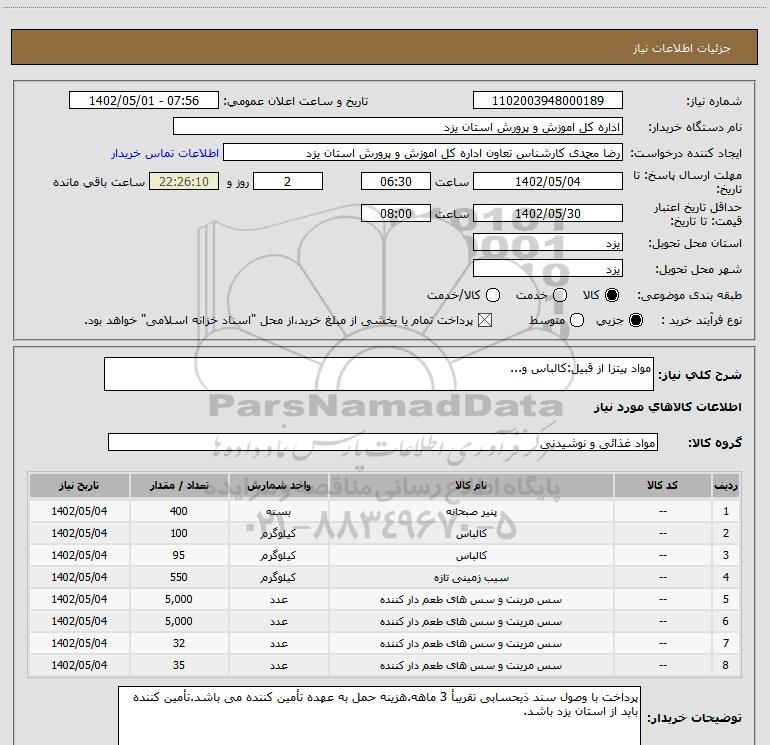
Task: Click quantity 5,000 in row 6
Action: pyautogui.click(x=179, y=621)
